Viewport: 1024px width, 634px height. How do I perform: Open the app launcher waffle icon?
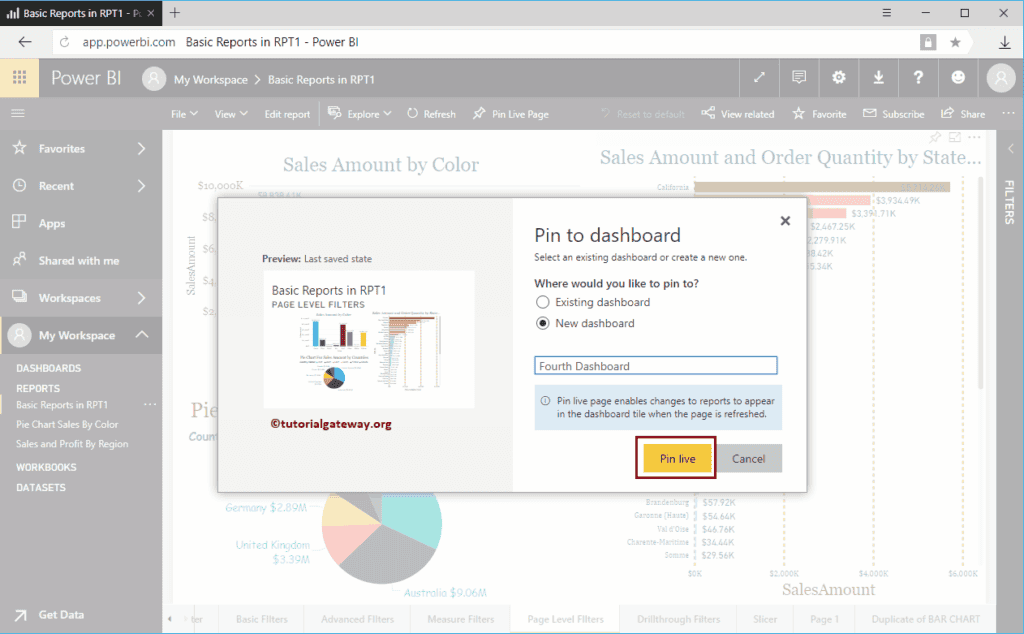click(20, 78)
